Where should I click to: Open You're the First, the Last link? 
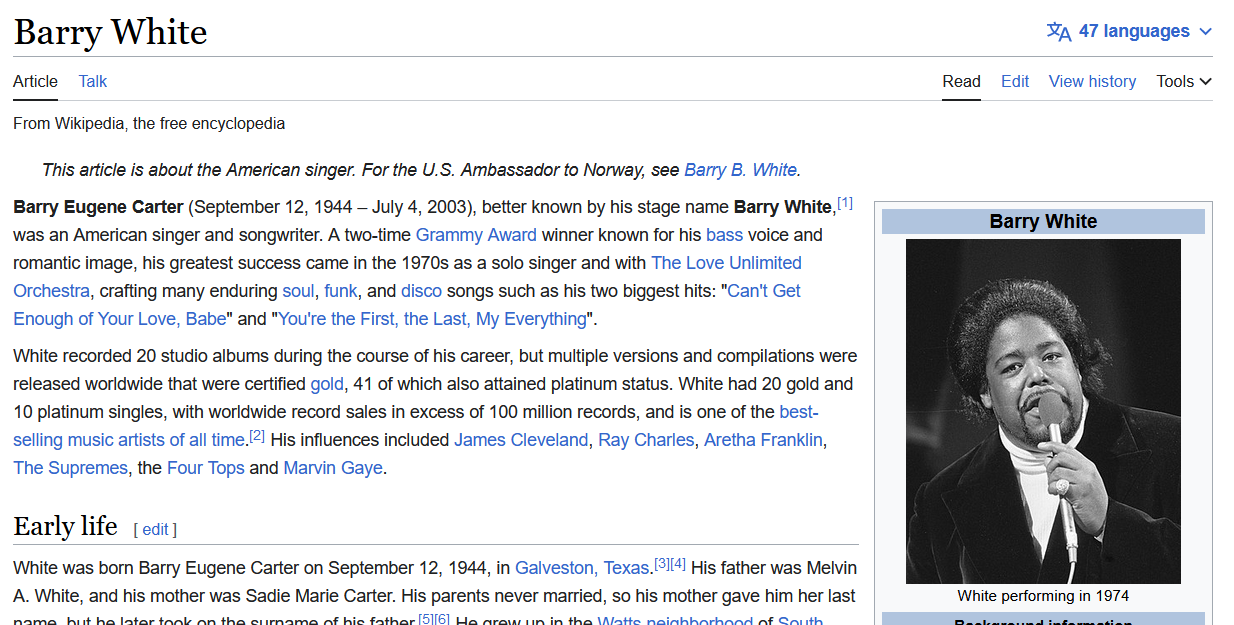click(x=432, y=319)
